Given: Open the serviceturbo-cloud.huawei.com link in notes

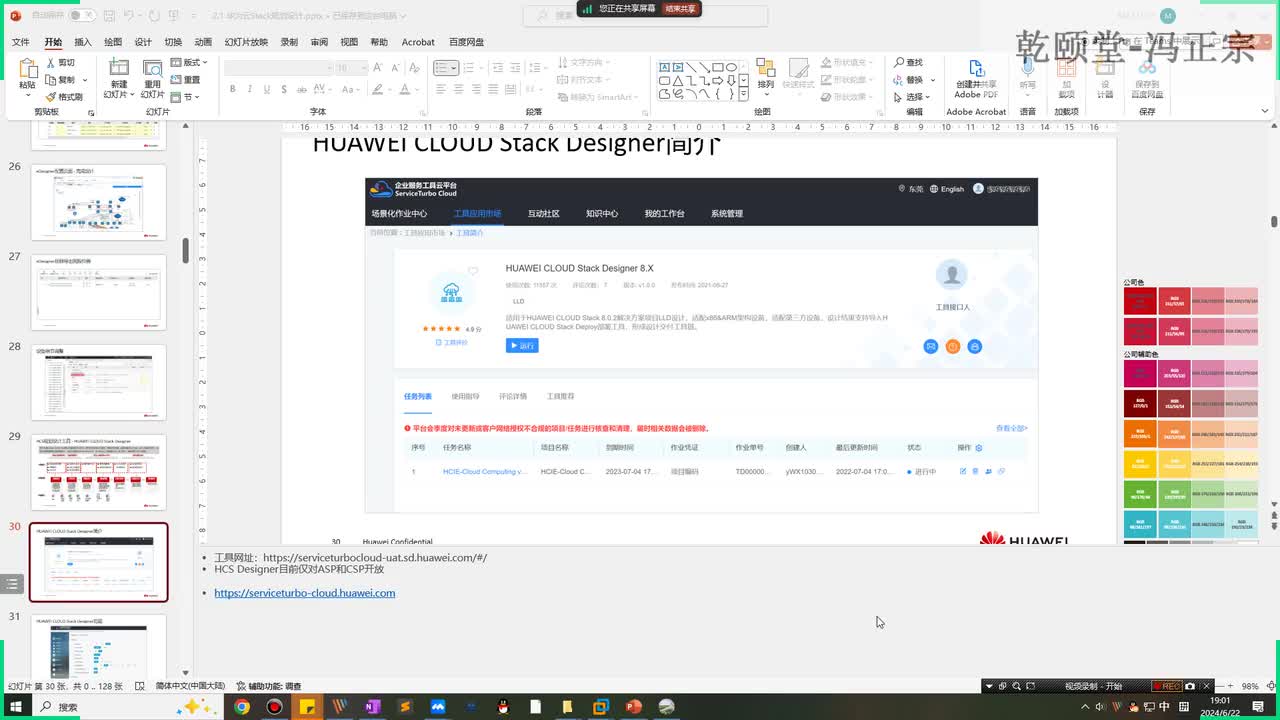Looking at the screenshot, I should 305,593.
